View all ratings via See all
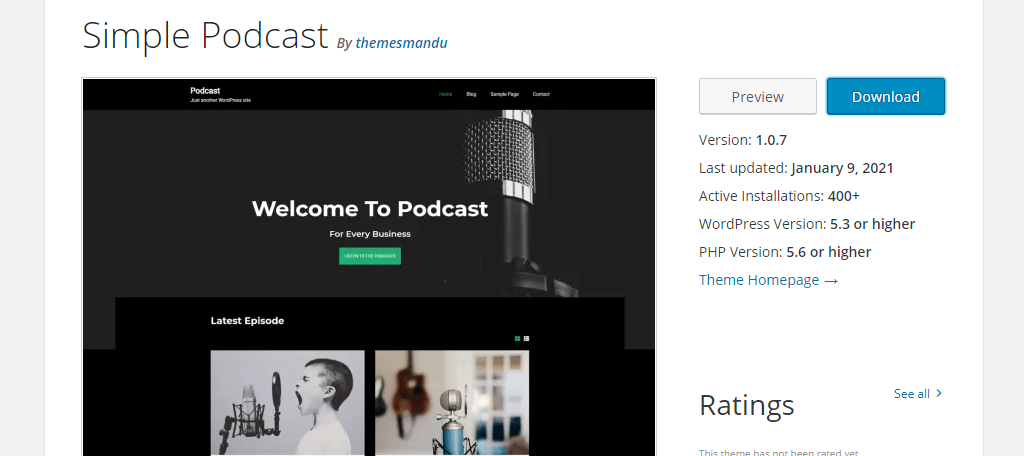This screenshot has width=1024, height=456. coord(918,393)
